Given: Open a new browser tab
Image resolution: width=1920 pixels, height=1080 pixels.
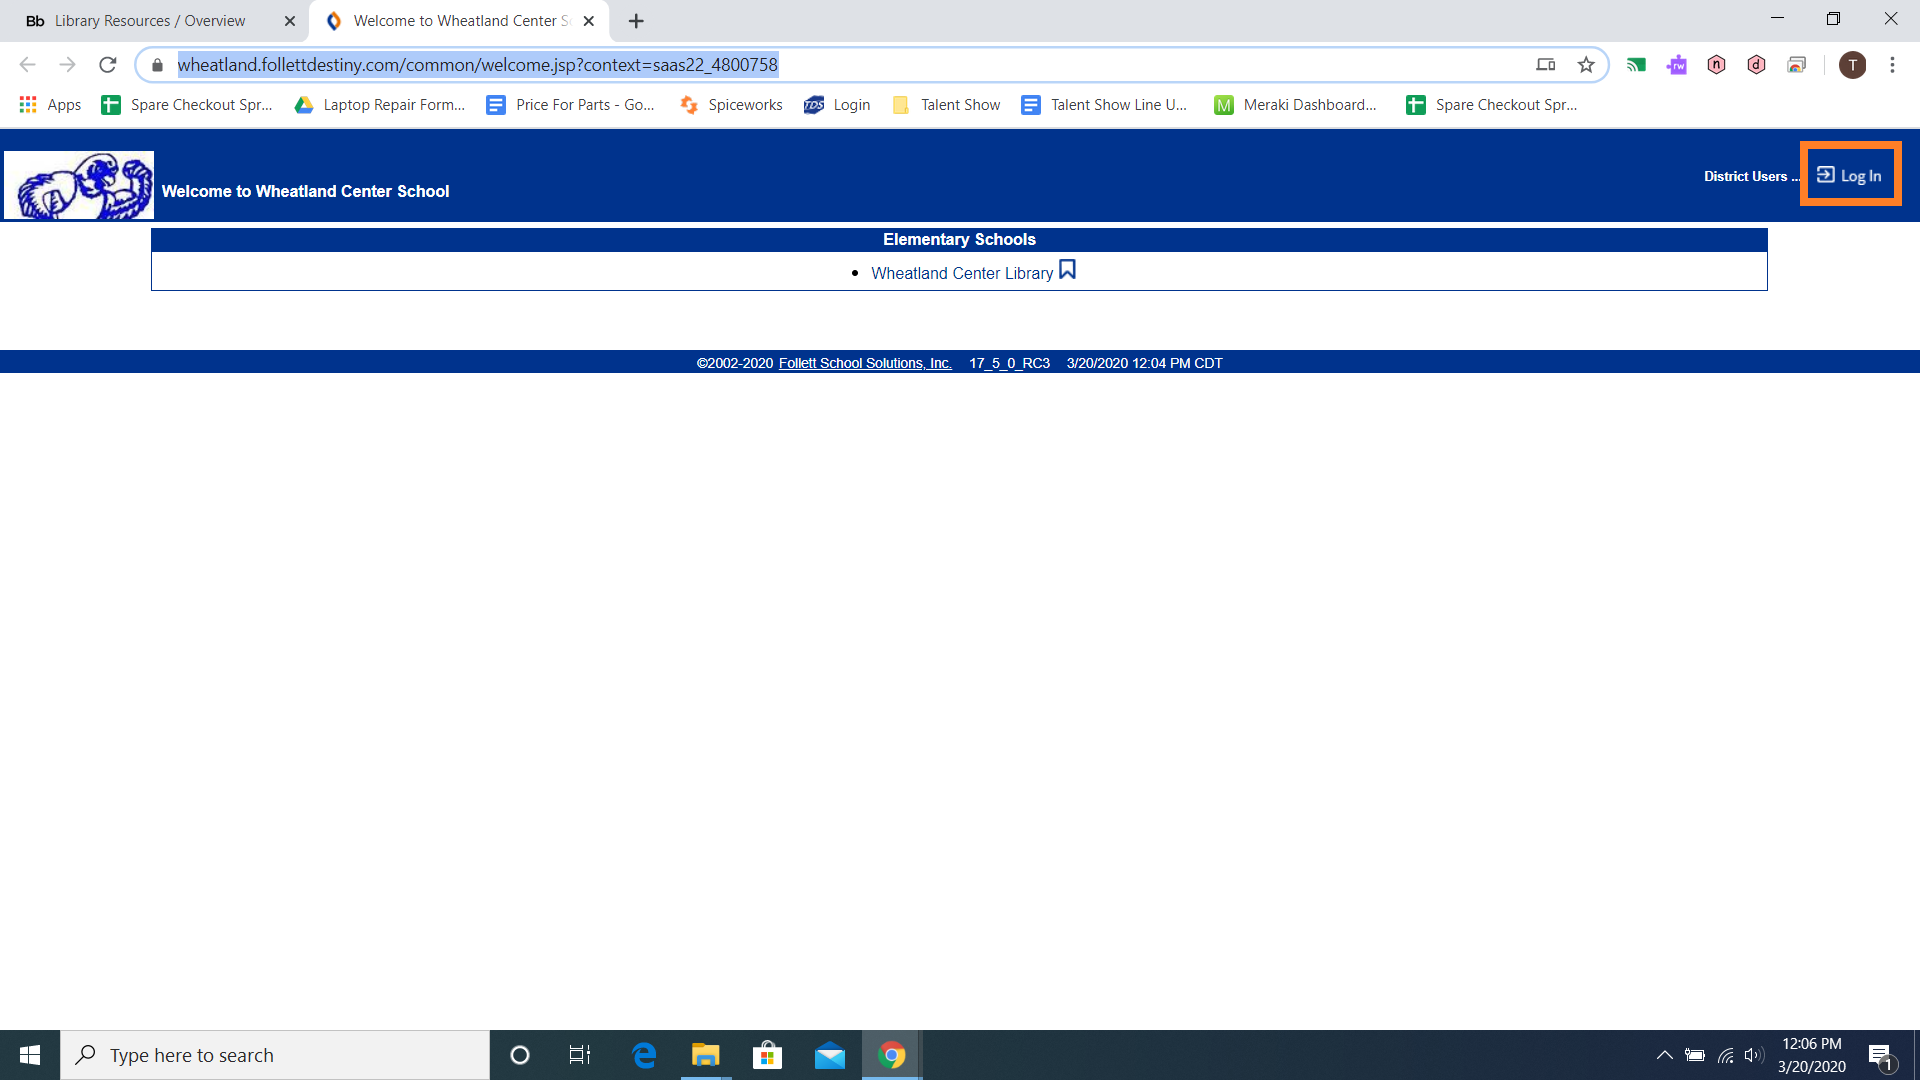Looking at the screenshot, I should 636,21.
